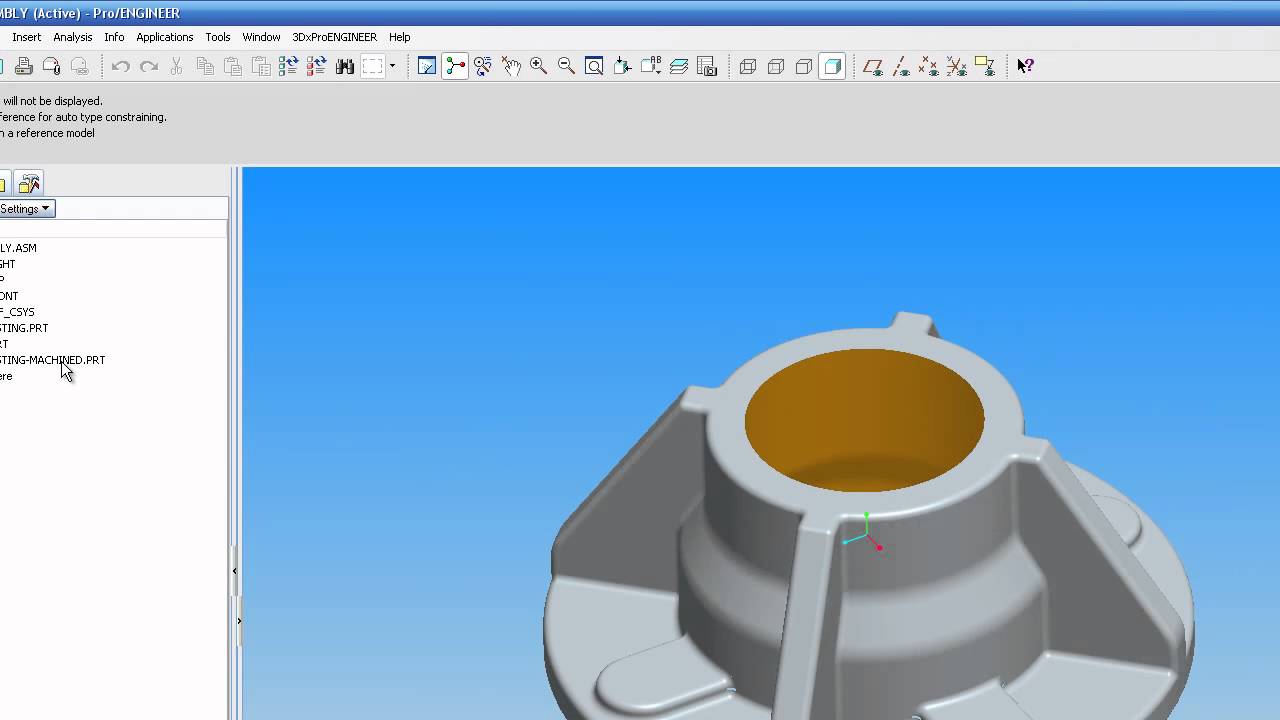Click the Zoom Out magnifier

tap(566, 66)
